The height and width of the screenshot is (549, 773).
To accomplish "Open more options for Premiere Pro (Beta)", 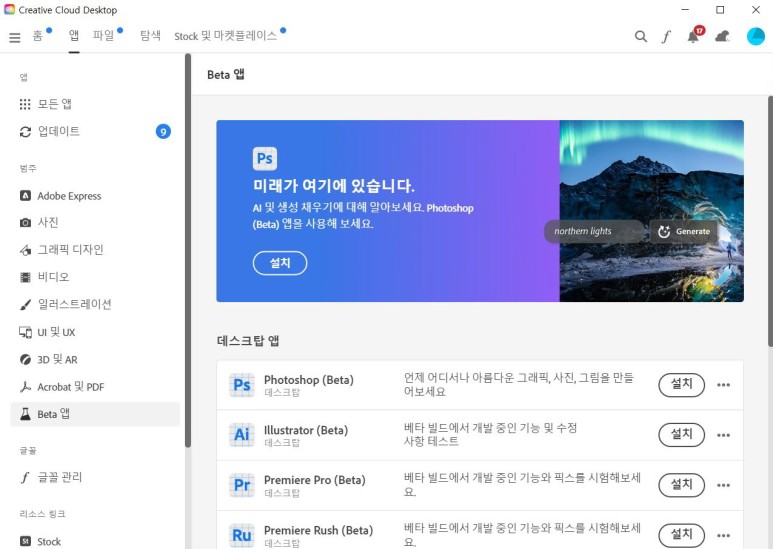I will pos(723,485).
